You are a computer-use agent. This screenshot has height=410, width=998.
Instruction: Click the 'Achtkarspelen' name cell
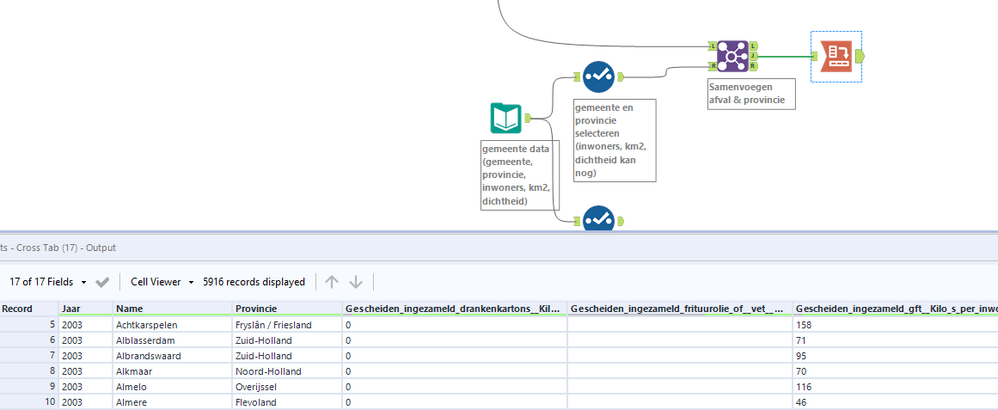click(172, 325)
